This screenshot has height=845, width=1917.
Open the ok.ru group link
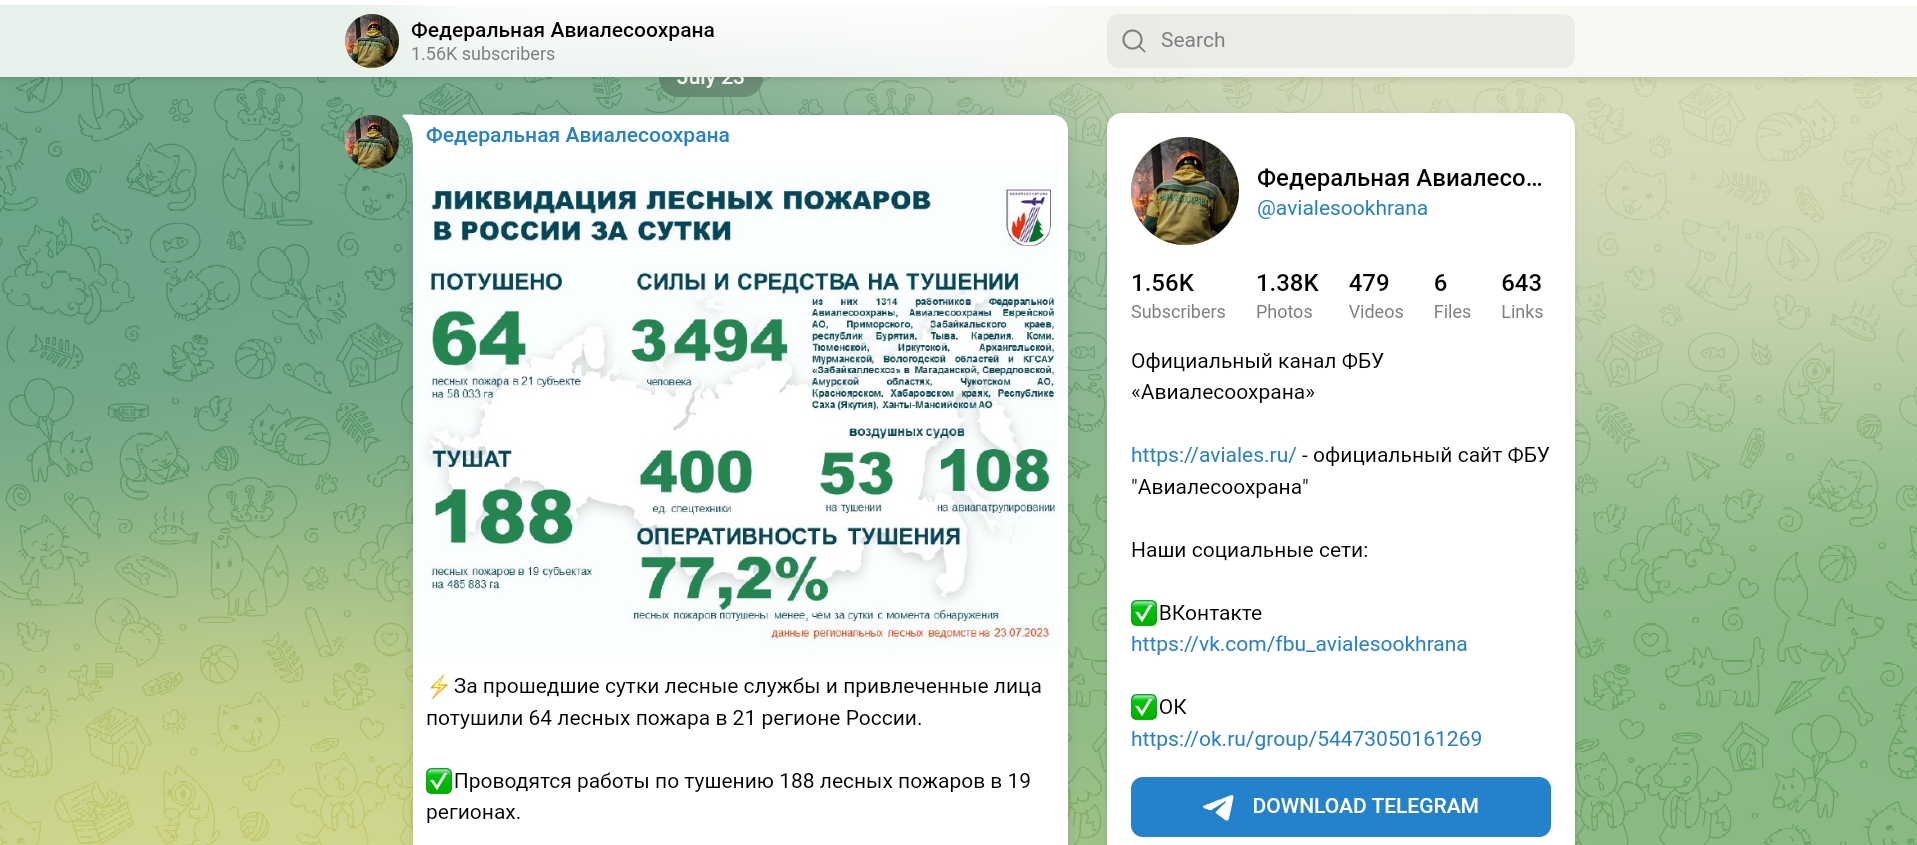pos(1306,739)
